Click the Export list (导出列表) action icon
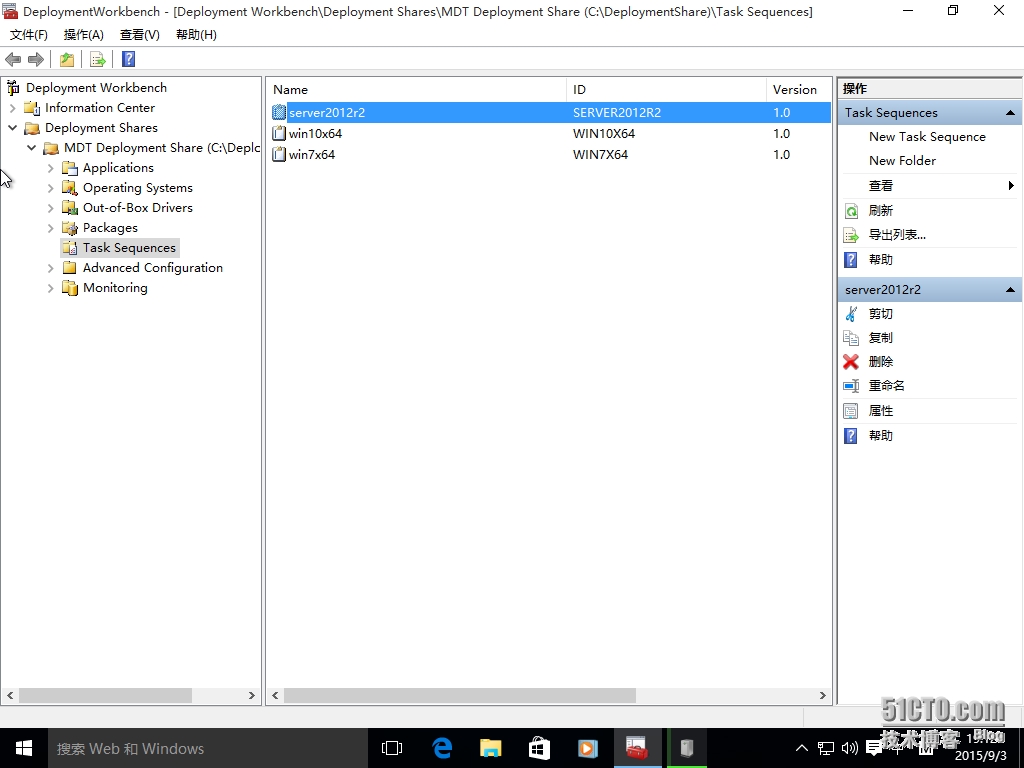The width and height of the screenshot is (1024, 768). click(851, 235)
